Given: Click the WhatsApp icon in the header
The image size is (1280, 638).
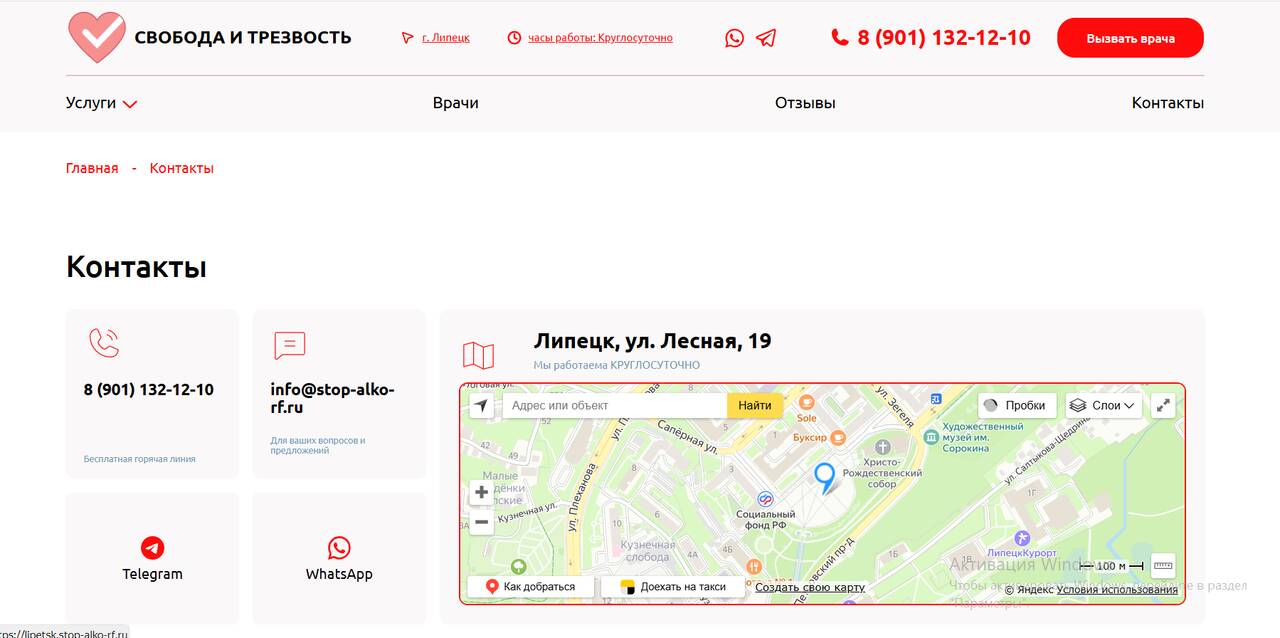Looking at the screenshot, I should 734,38.
